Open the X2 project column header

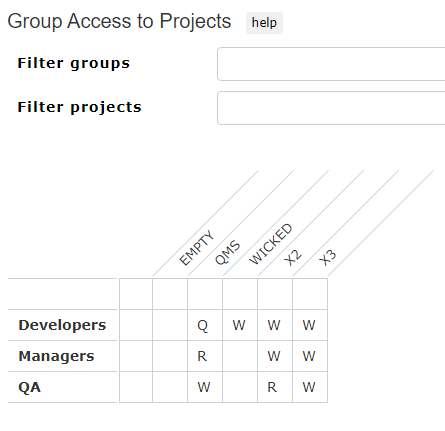click(293, 257)
